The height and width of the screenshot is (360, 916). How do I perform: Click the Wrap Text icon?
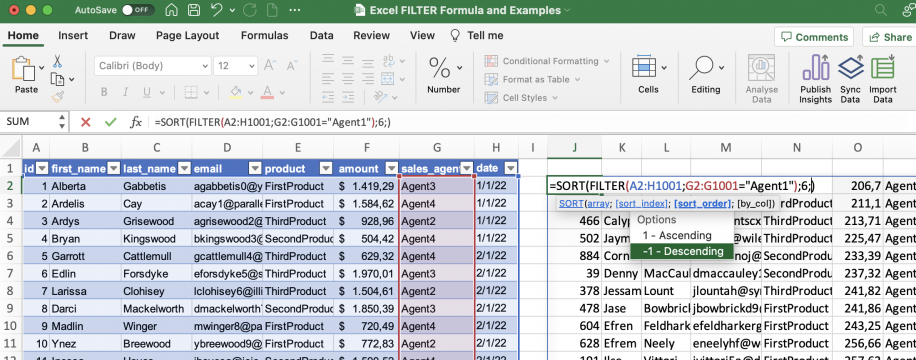pyautogui.click(x=387, y=61)
